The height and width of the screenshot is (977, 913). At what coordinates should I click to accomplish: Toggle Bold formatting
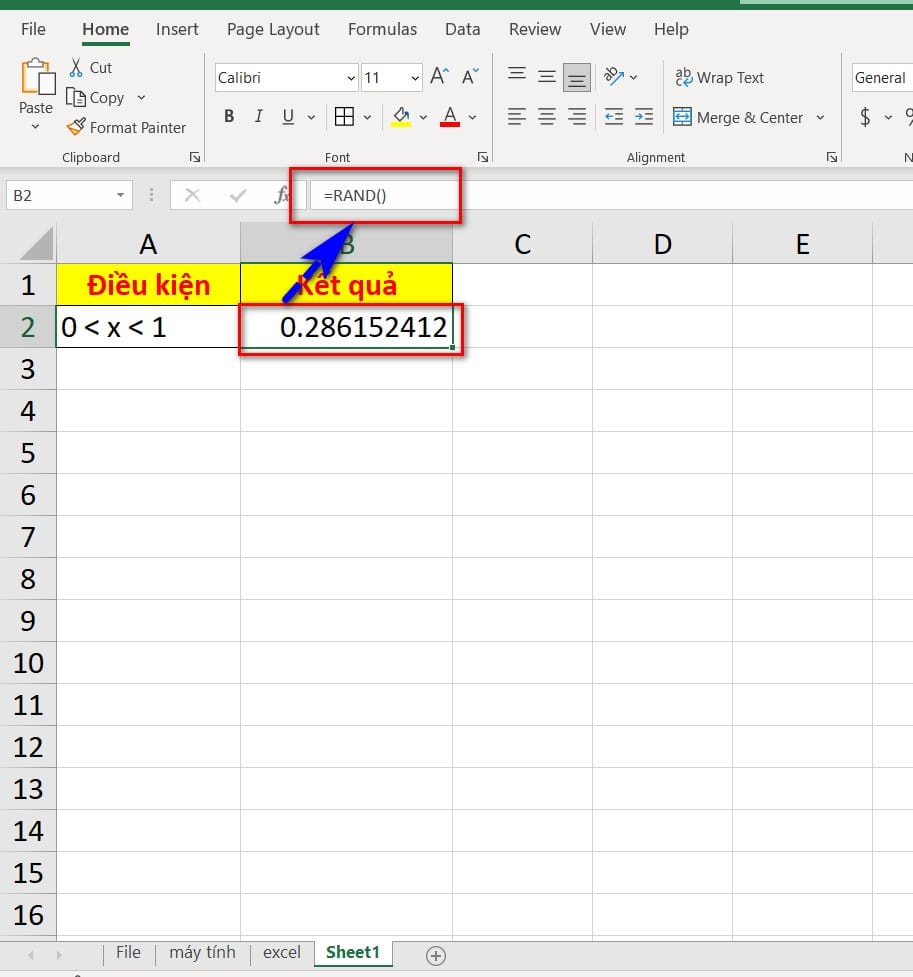pos(229,117)
